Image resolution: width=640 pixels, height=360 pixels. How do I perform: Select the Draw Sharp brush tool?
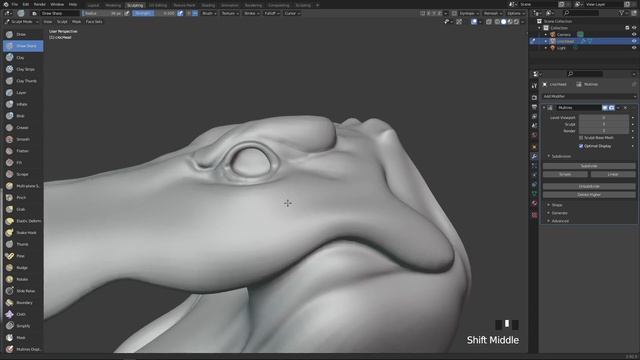[x=23, y=46]
